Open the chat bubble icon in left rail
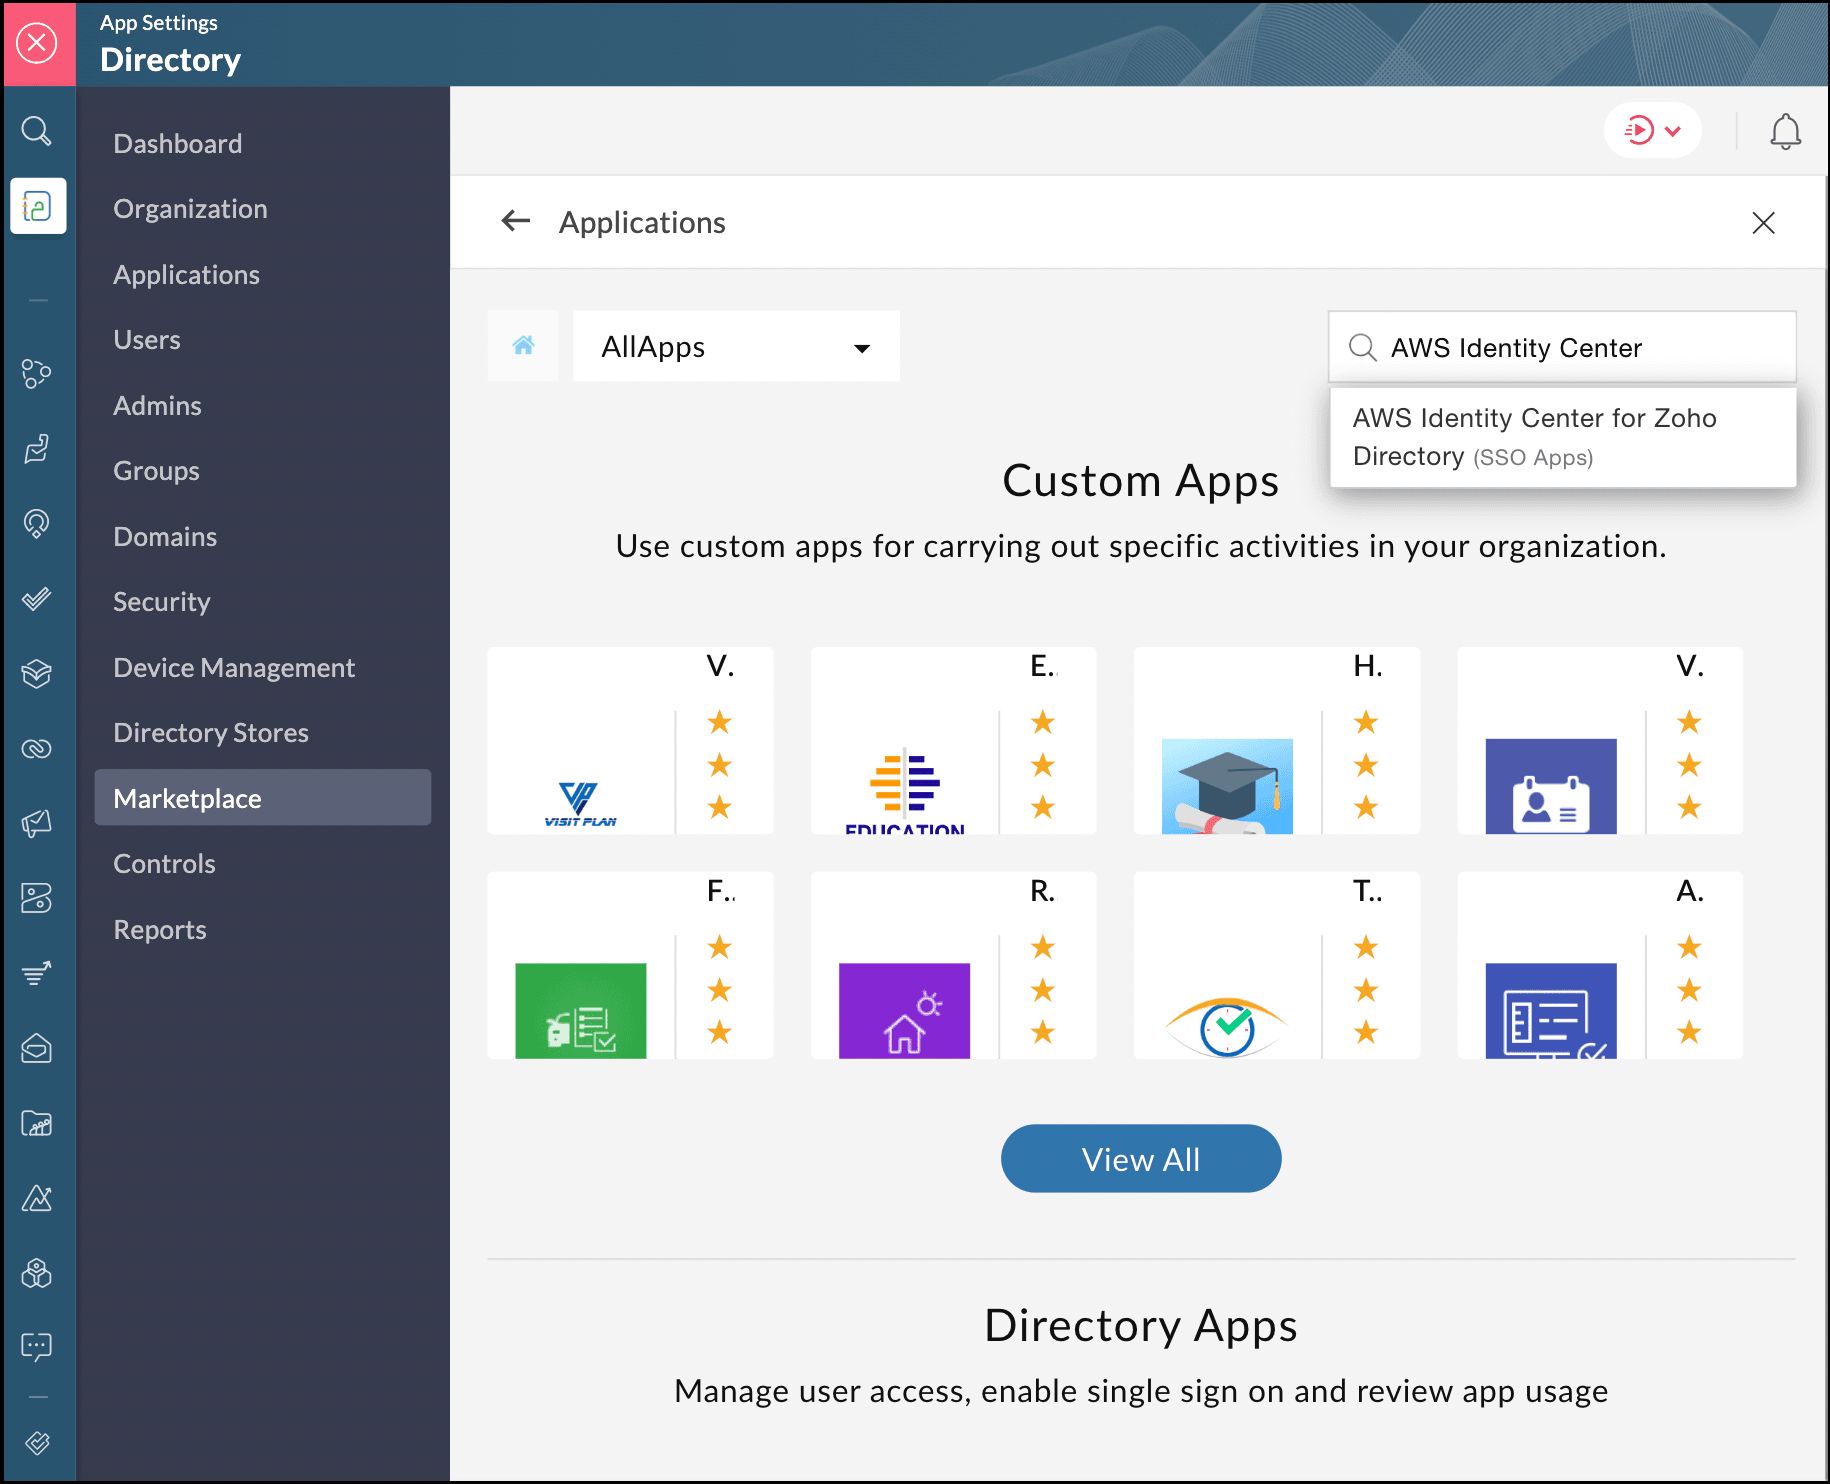This screenshot has height=1484, width=1830. click(37, 1347)
